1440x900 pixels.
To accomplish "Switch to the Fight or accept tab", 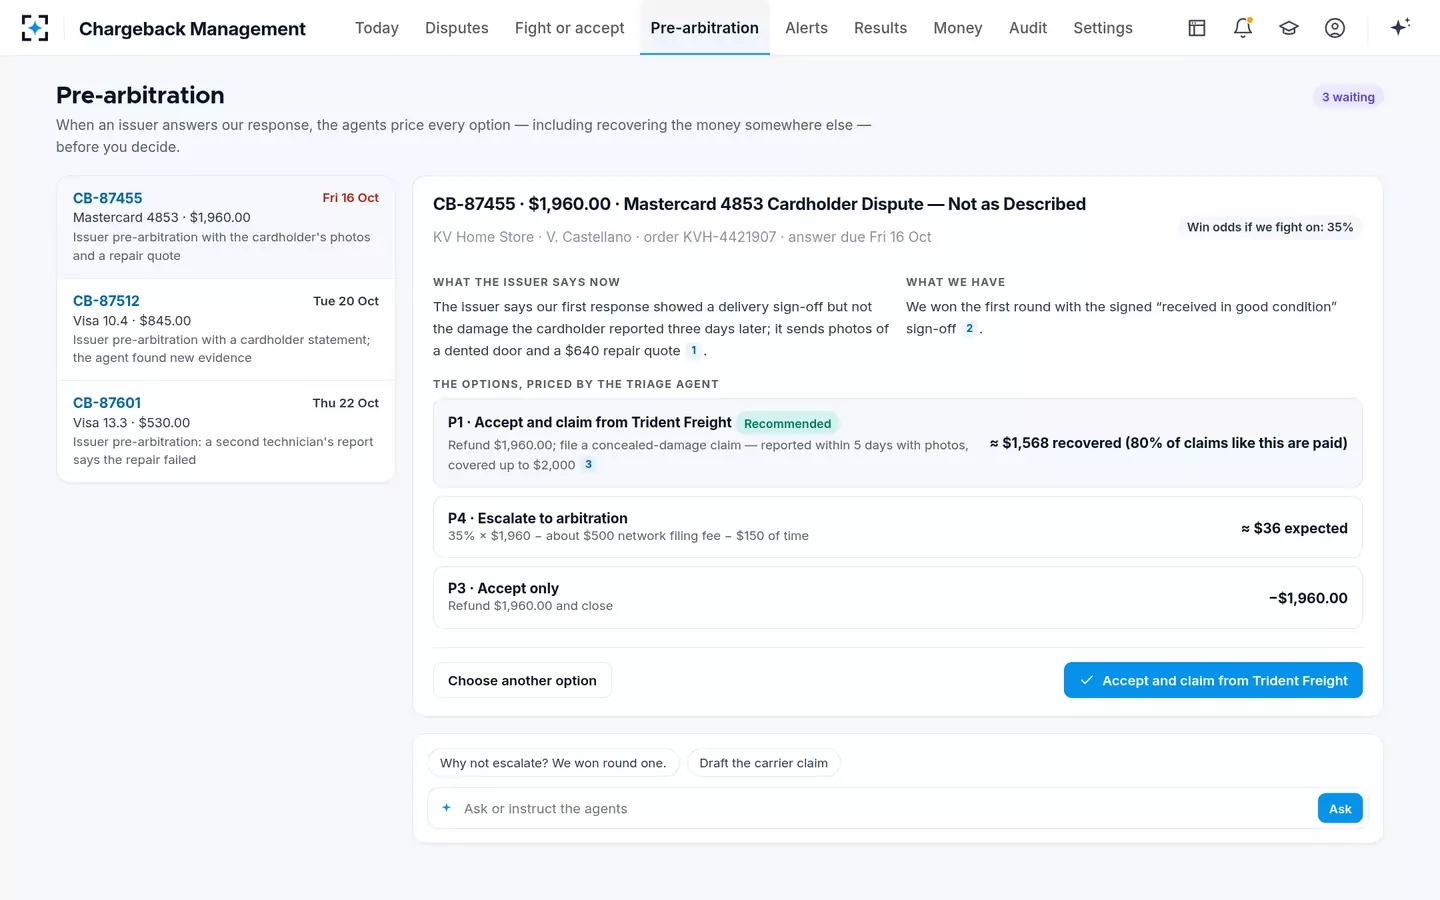I will (x=569, y=28).
